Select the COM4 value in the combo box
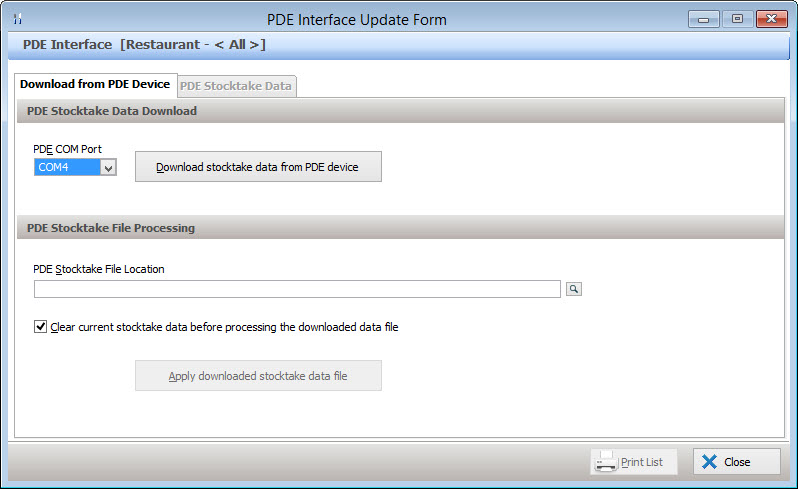 coord(67,168)
